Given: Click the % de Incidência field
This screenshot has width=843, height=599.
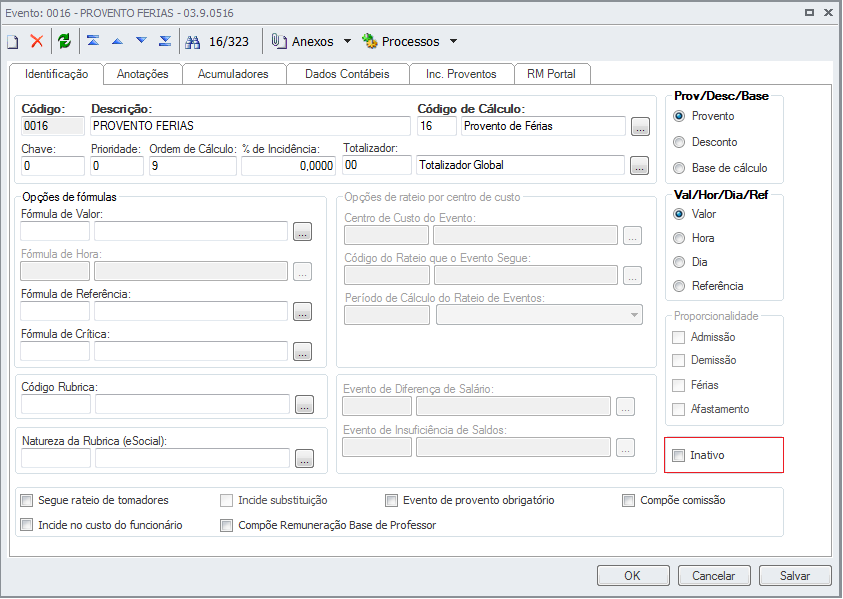Looking at the screenshot, I should [x=288, y=166].
